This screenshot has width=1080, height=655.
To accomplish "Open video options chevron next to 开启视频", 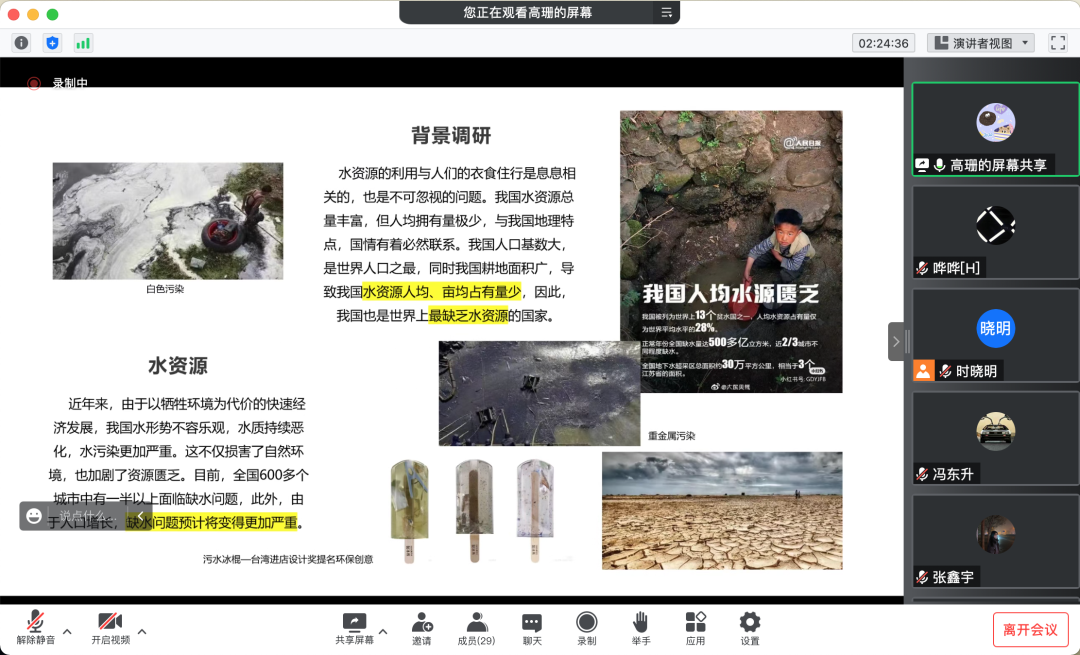I will (143, 632).
